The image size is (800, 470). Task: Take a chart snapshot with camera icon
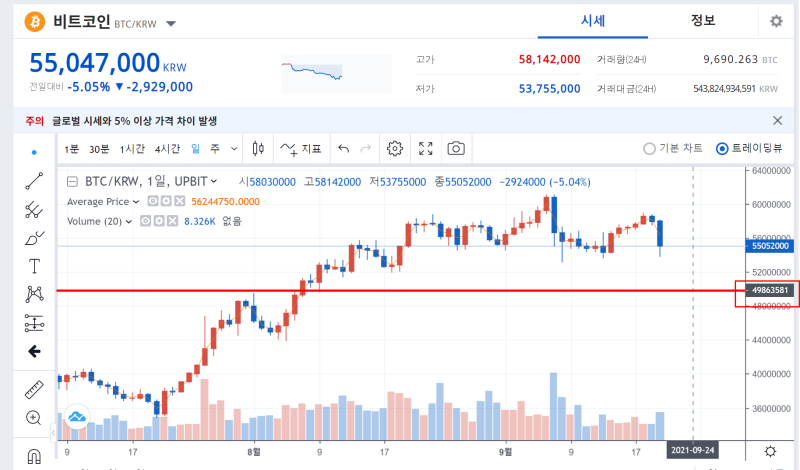[456, 149]
